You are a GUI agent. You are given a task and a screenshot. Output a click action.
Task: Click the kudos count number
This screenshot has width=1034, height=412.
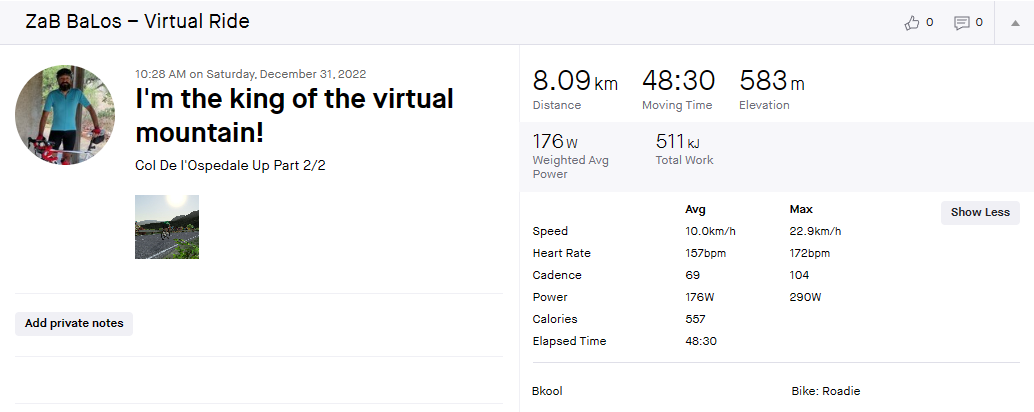pyautogui.click(x=930, y=22)
